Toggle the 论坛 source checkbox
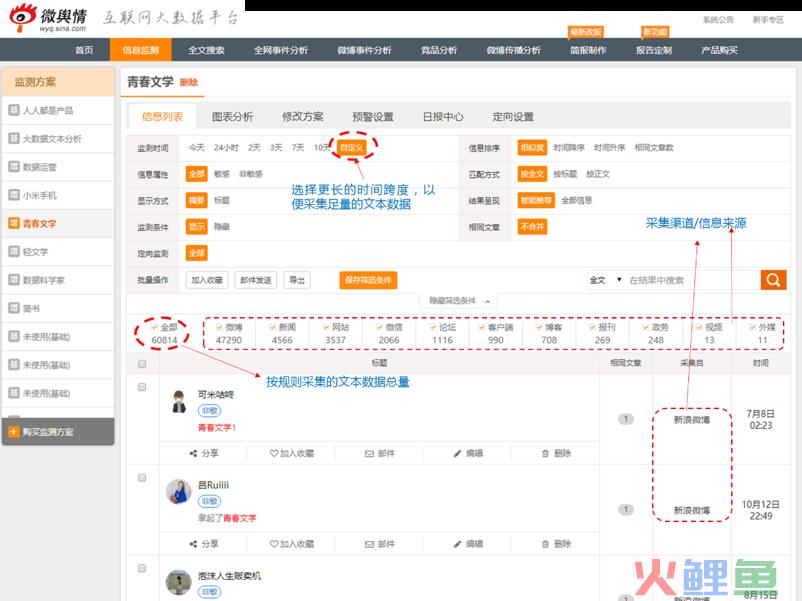 433,327
